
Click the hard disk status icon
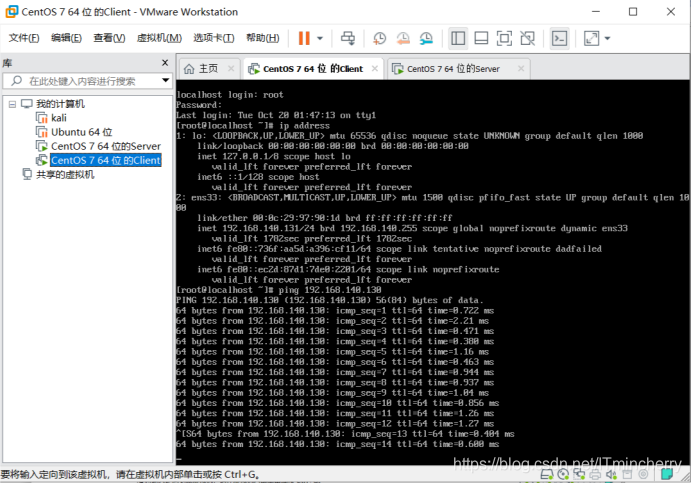coord(547,475)
